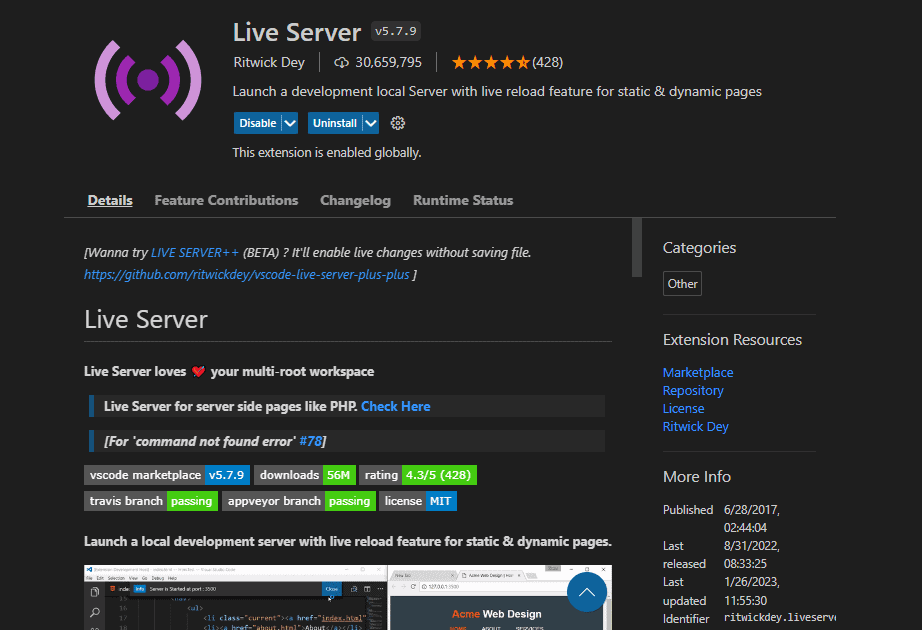Open the Ritwick Dey resource link in sidebar

(x=696, y=426)
